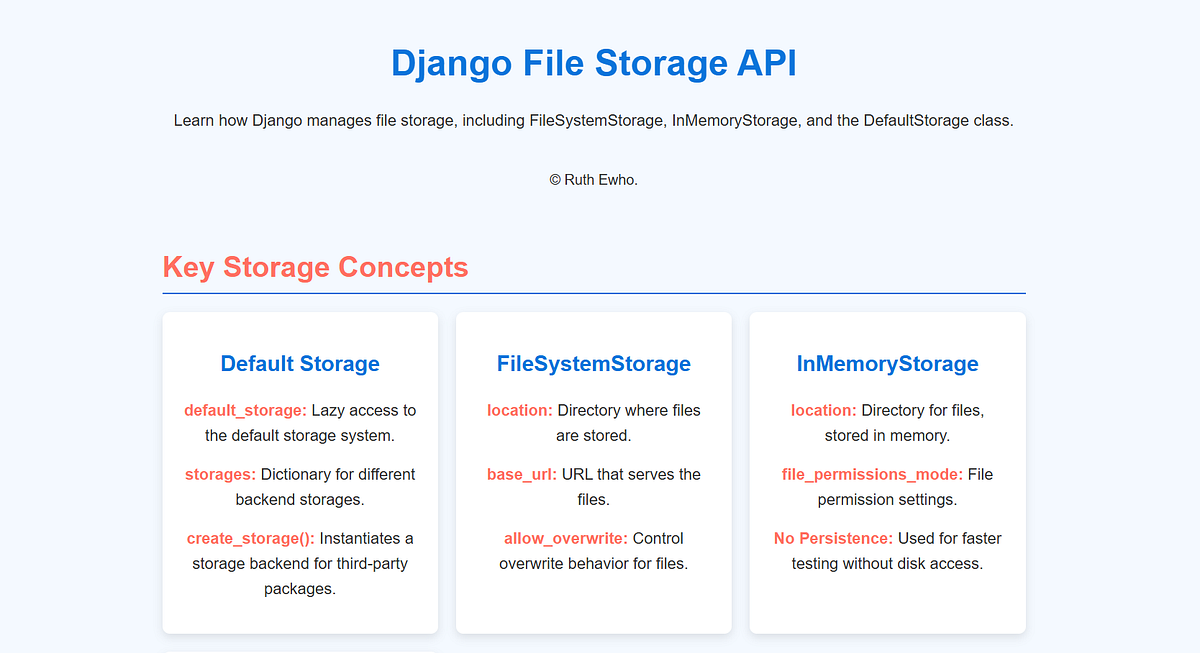This screenshot has height=653, width=1200.
Task: Select the create_storage() term
Action: pos(250,538)
